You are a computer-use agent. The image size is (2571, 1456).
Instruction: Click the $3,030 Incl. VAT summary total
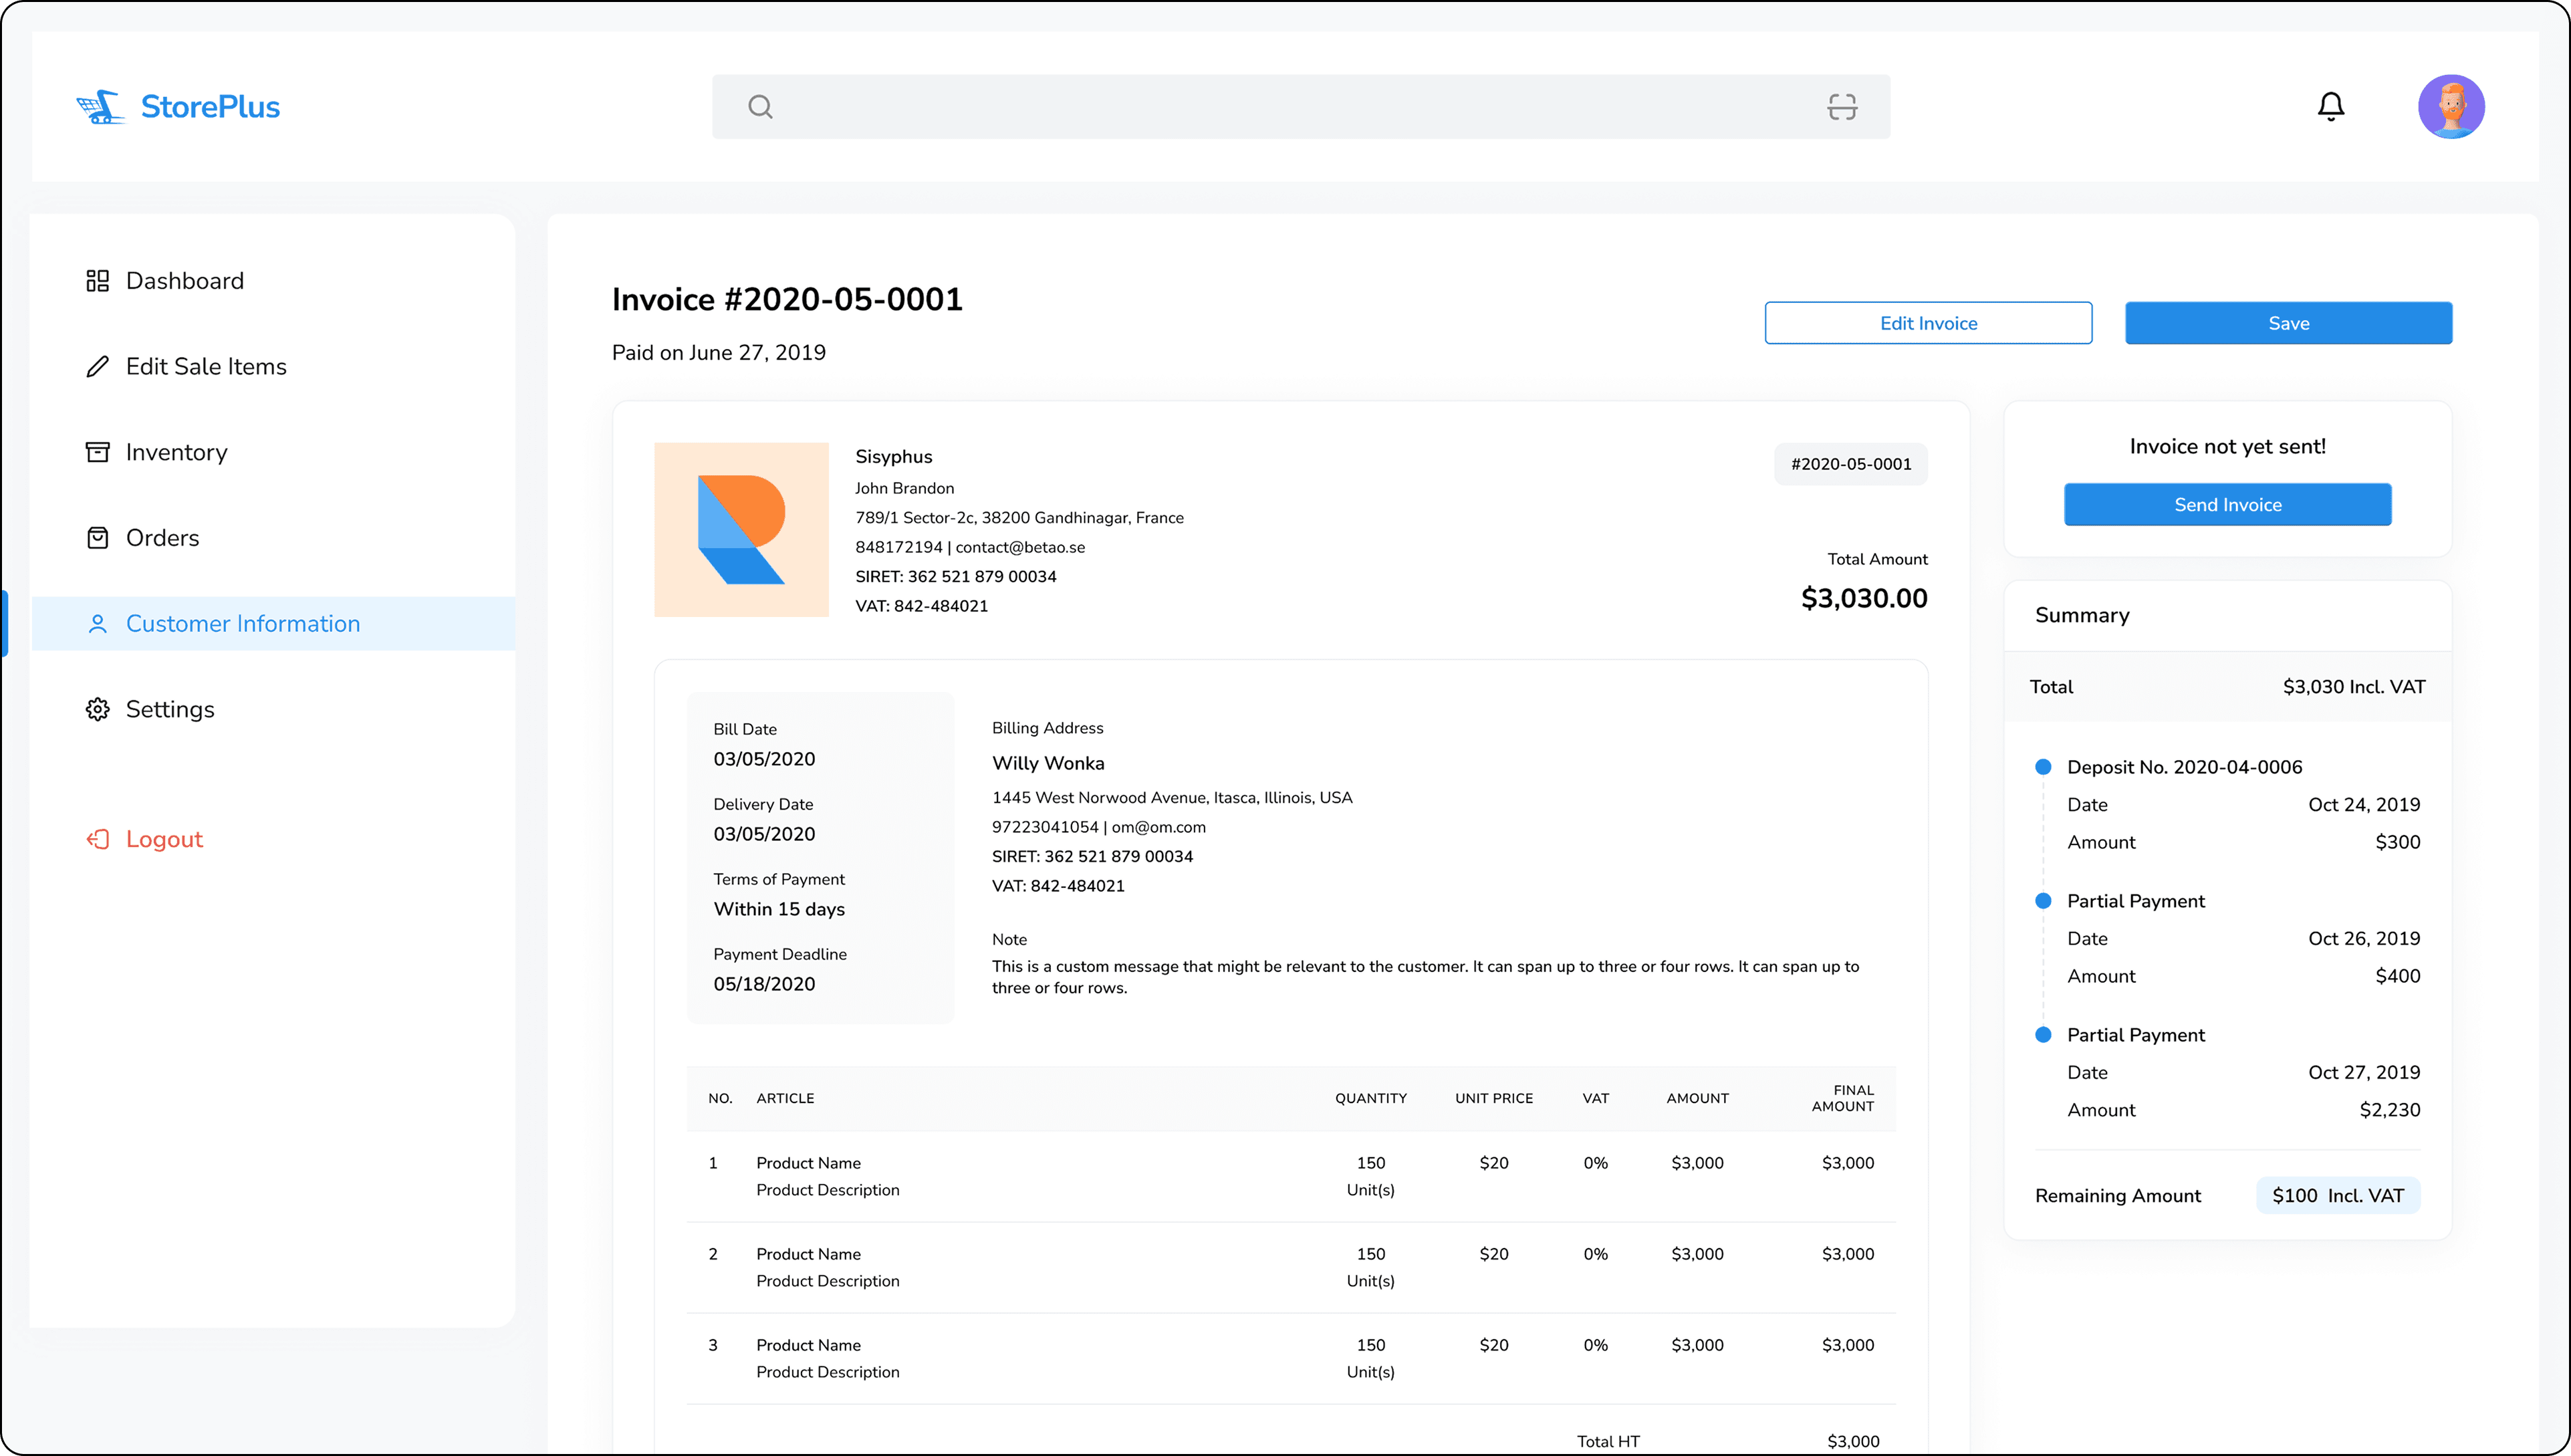click(x=2354, y=687)
